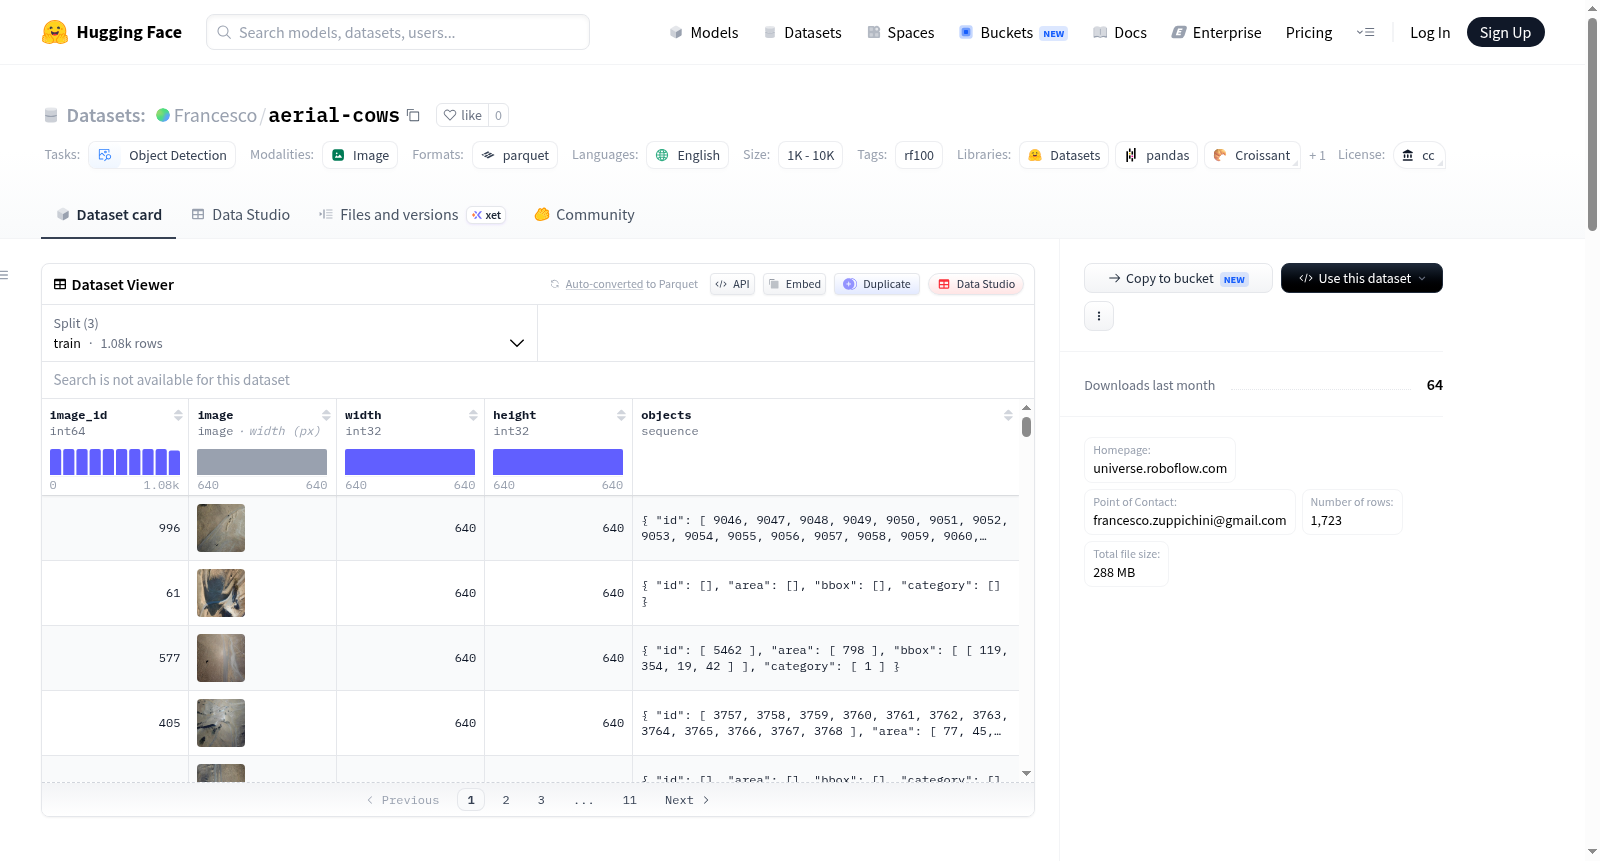Click the image_id histogram bar chart
Screen dimensions: 1600x861
click(115, 462)
